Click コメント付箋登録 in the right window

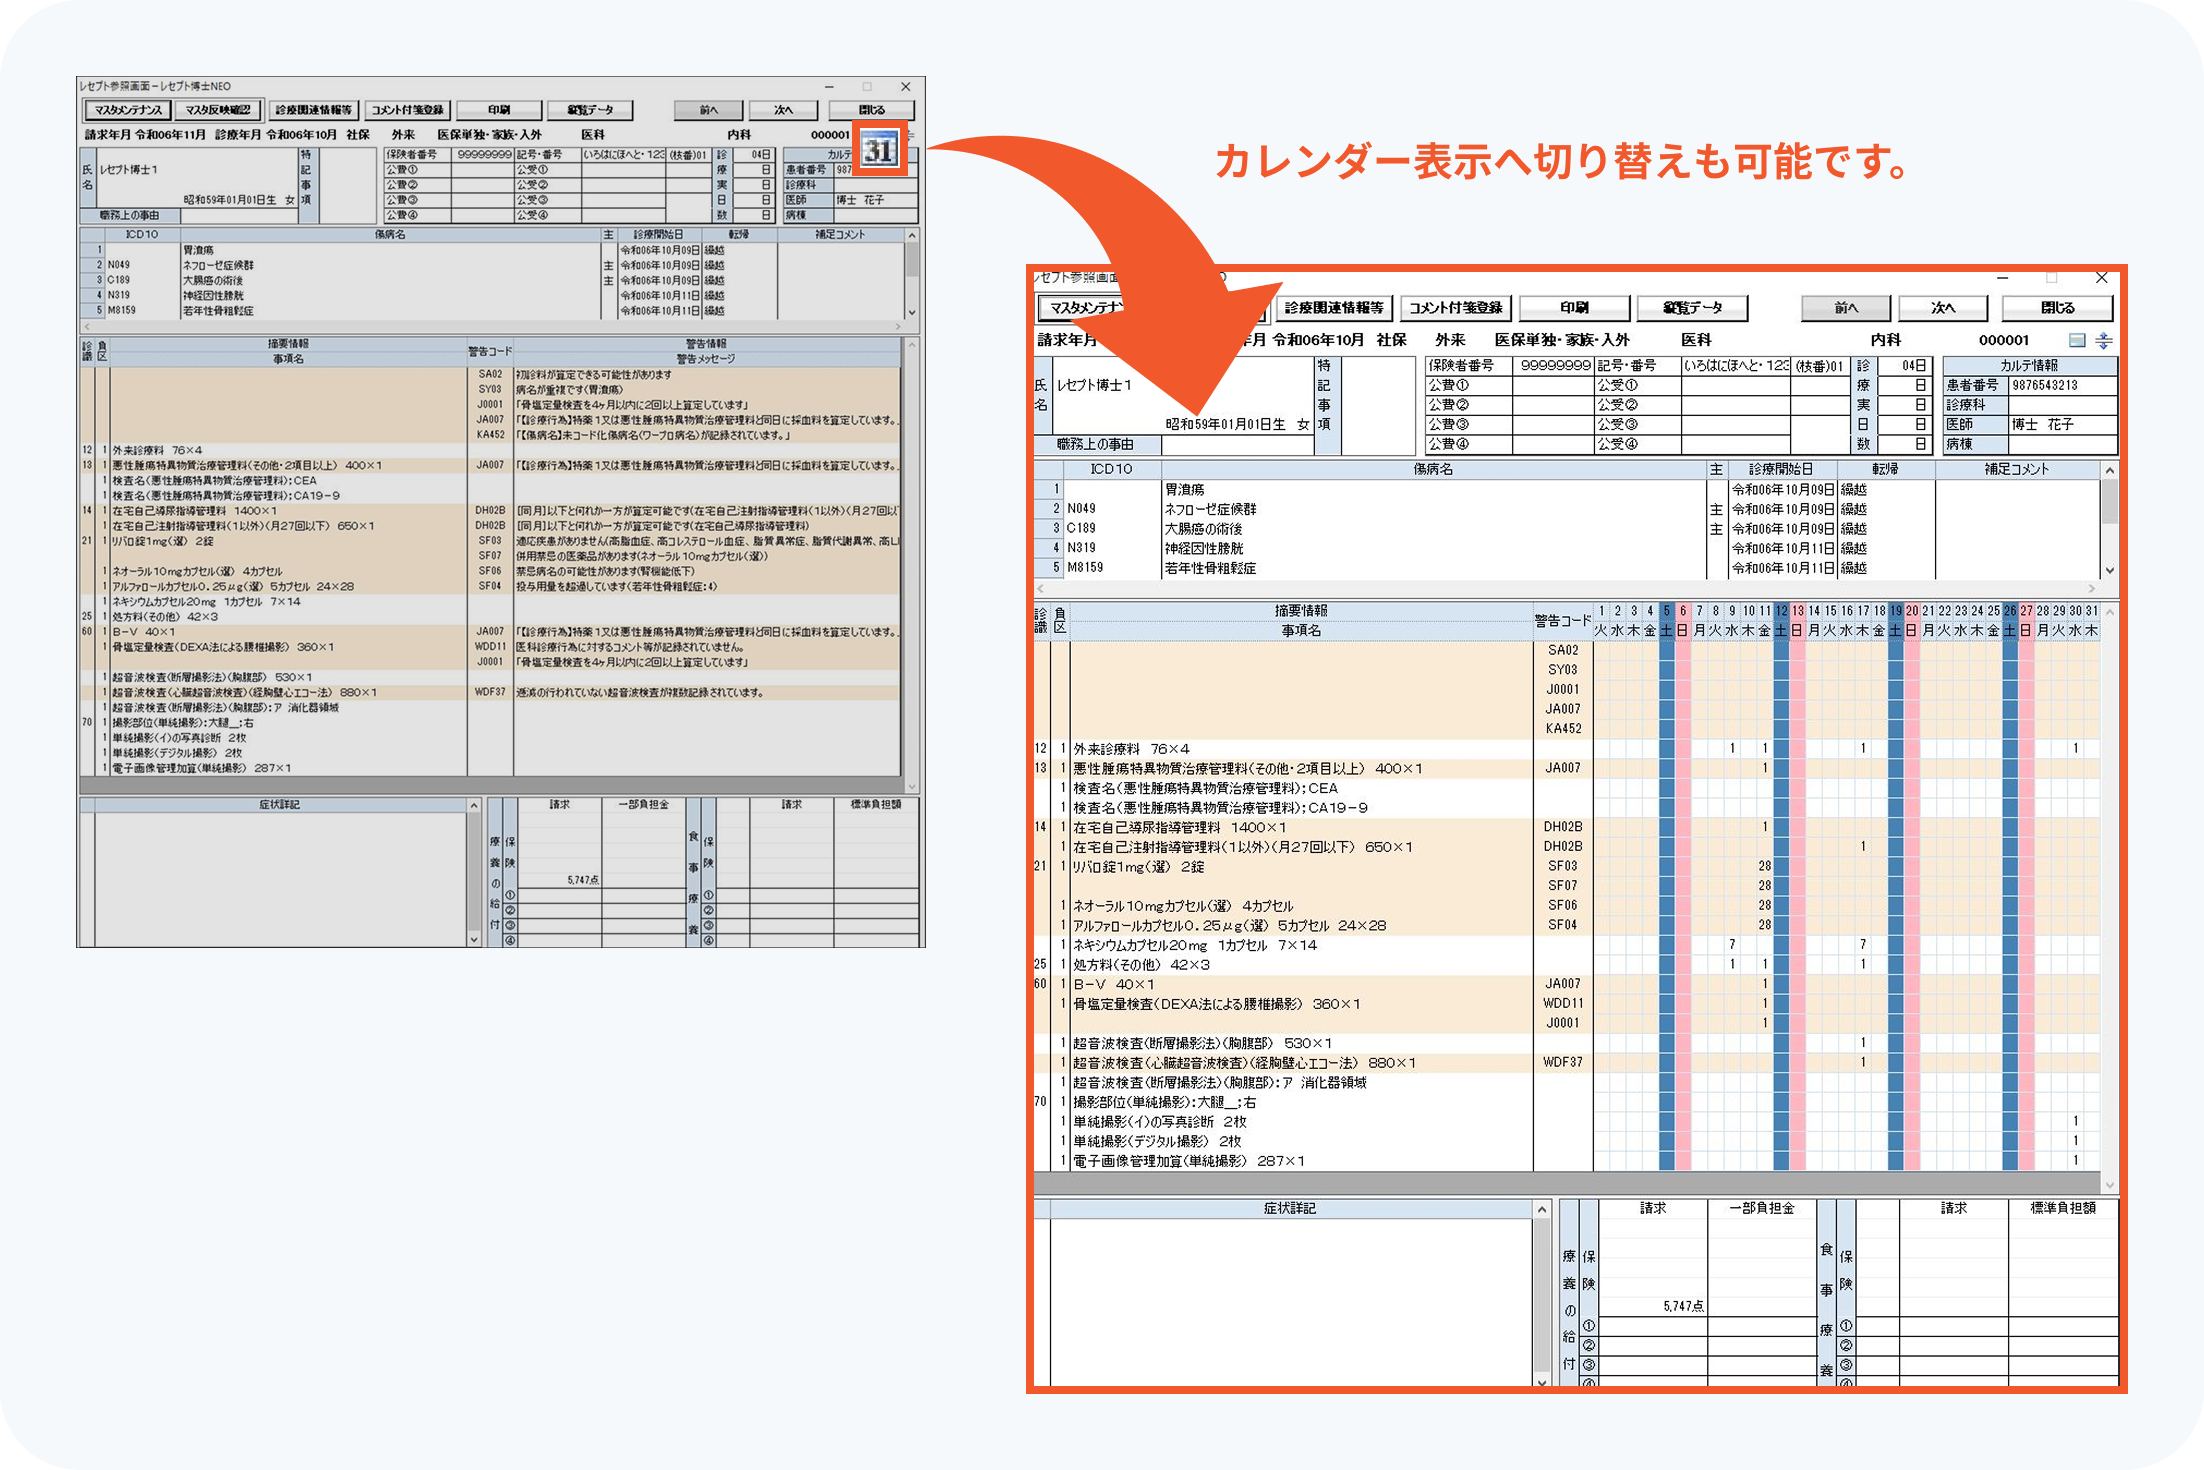1456,308
